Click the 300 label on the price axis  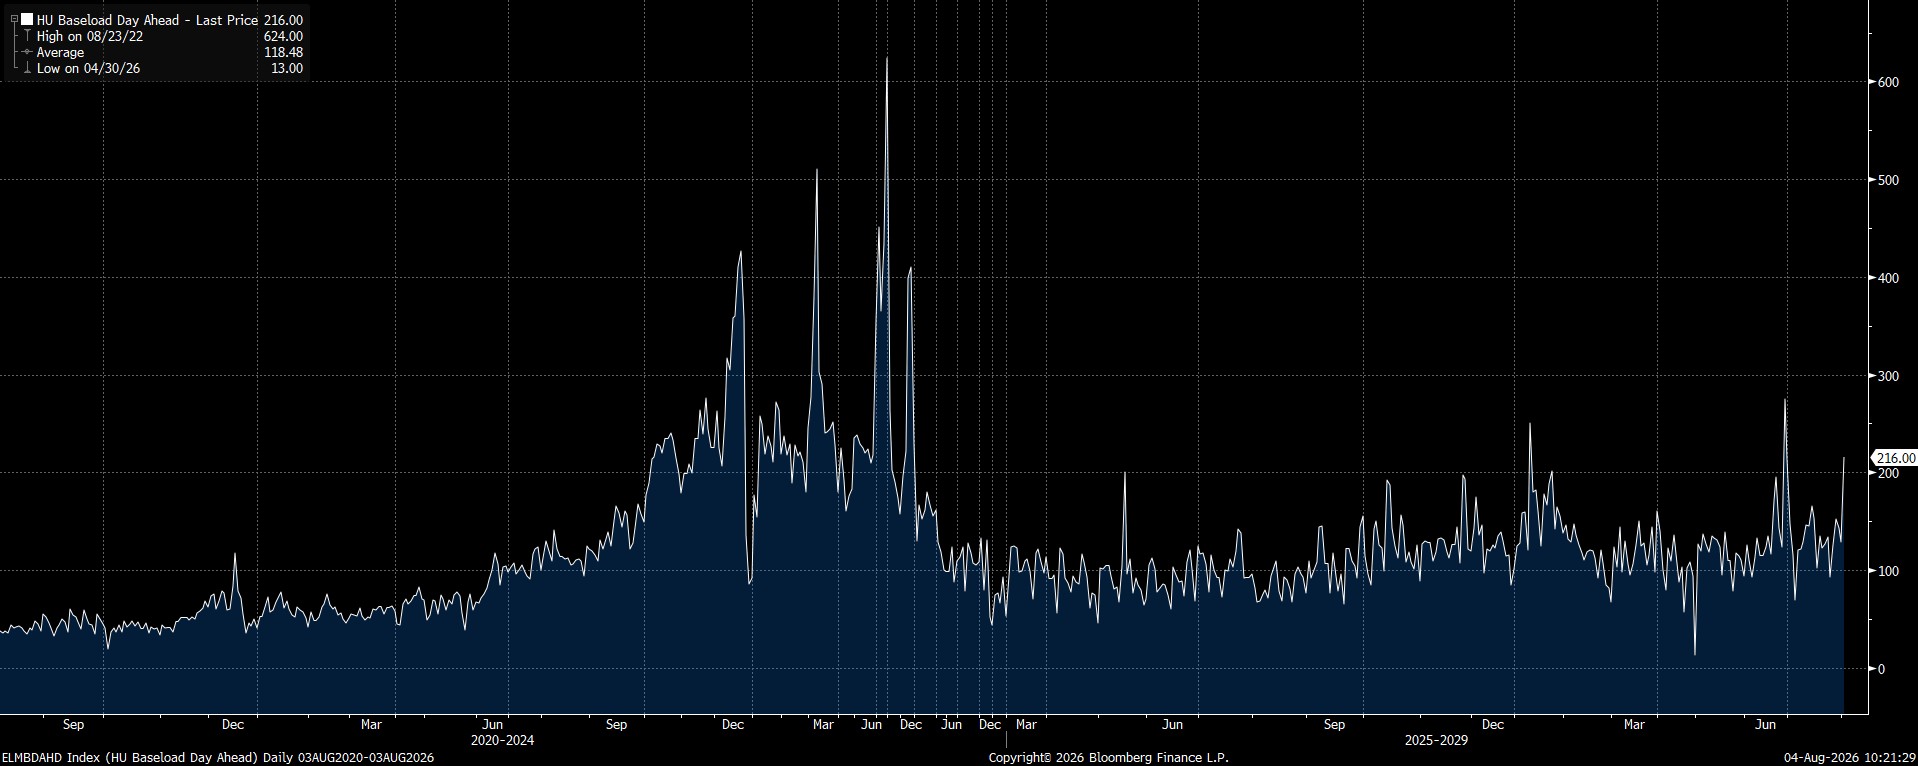(1888, 376)
